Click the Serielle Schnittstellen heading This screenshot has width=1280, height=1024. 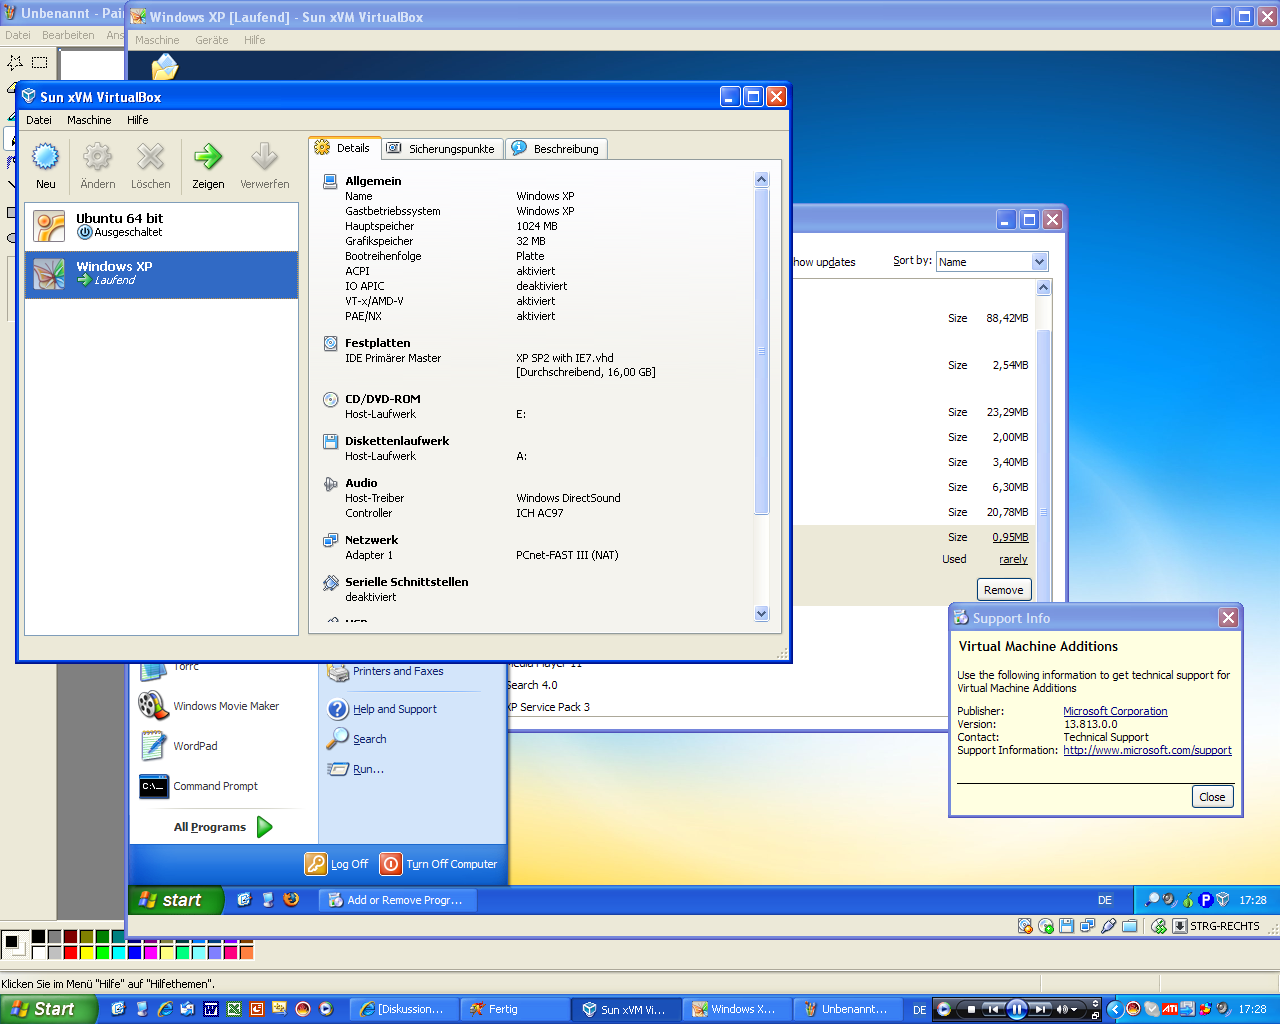coord(406,582)
